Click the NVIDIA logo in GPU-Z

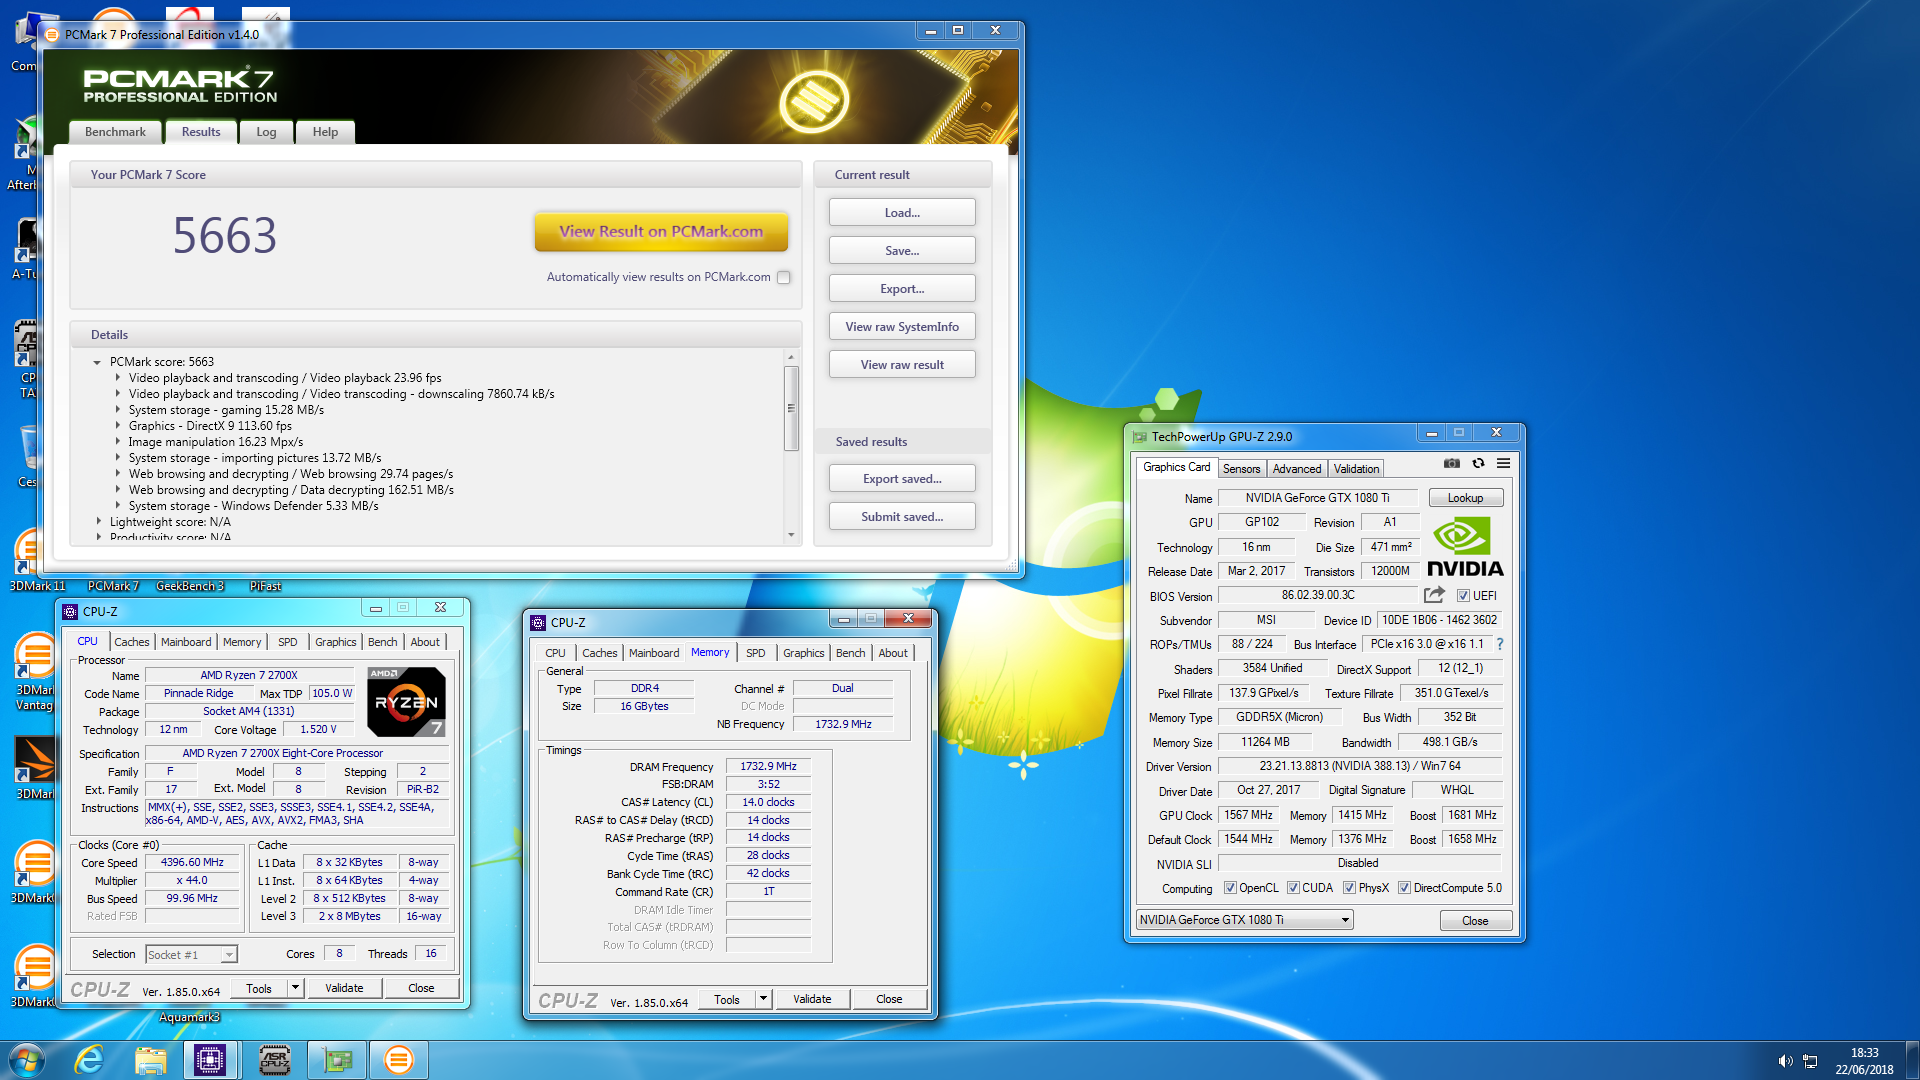coord(1465,547)
